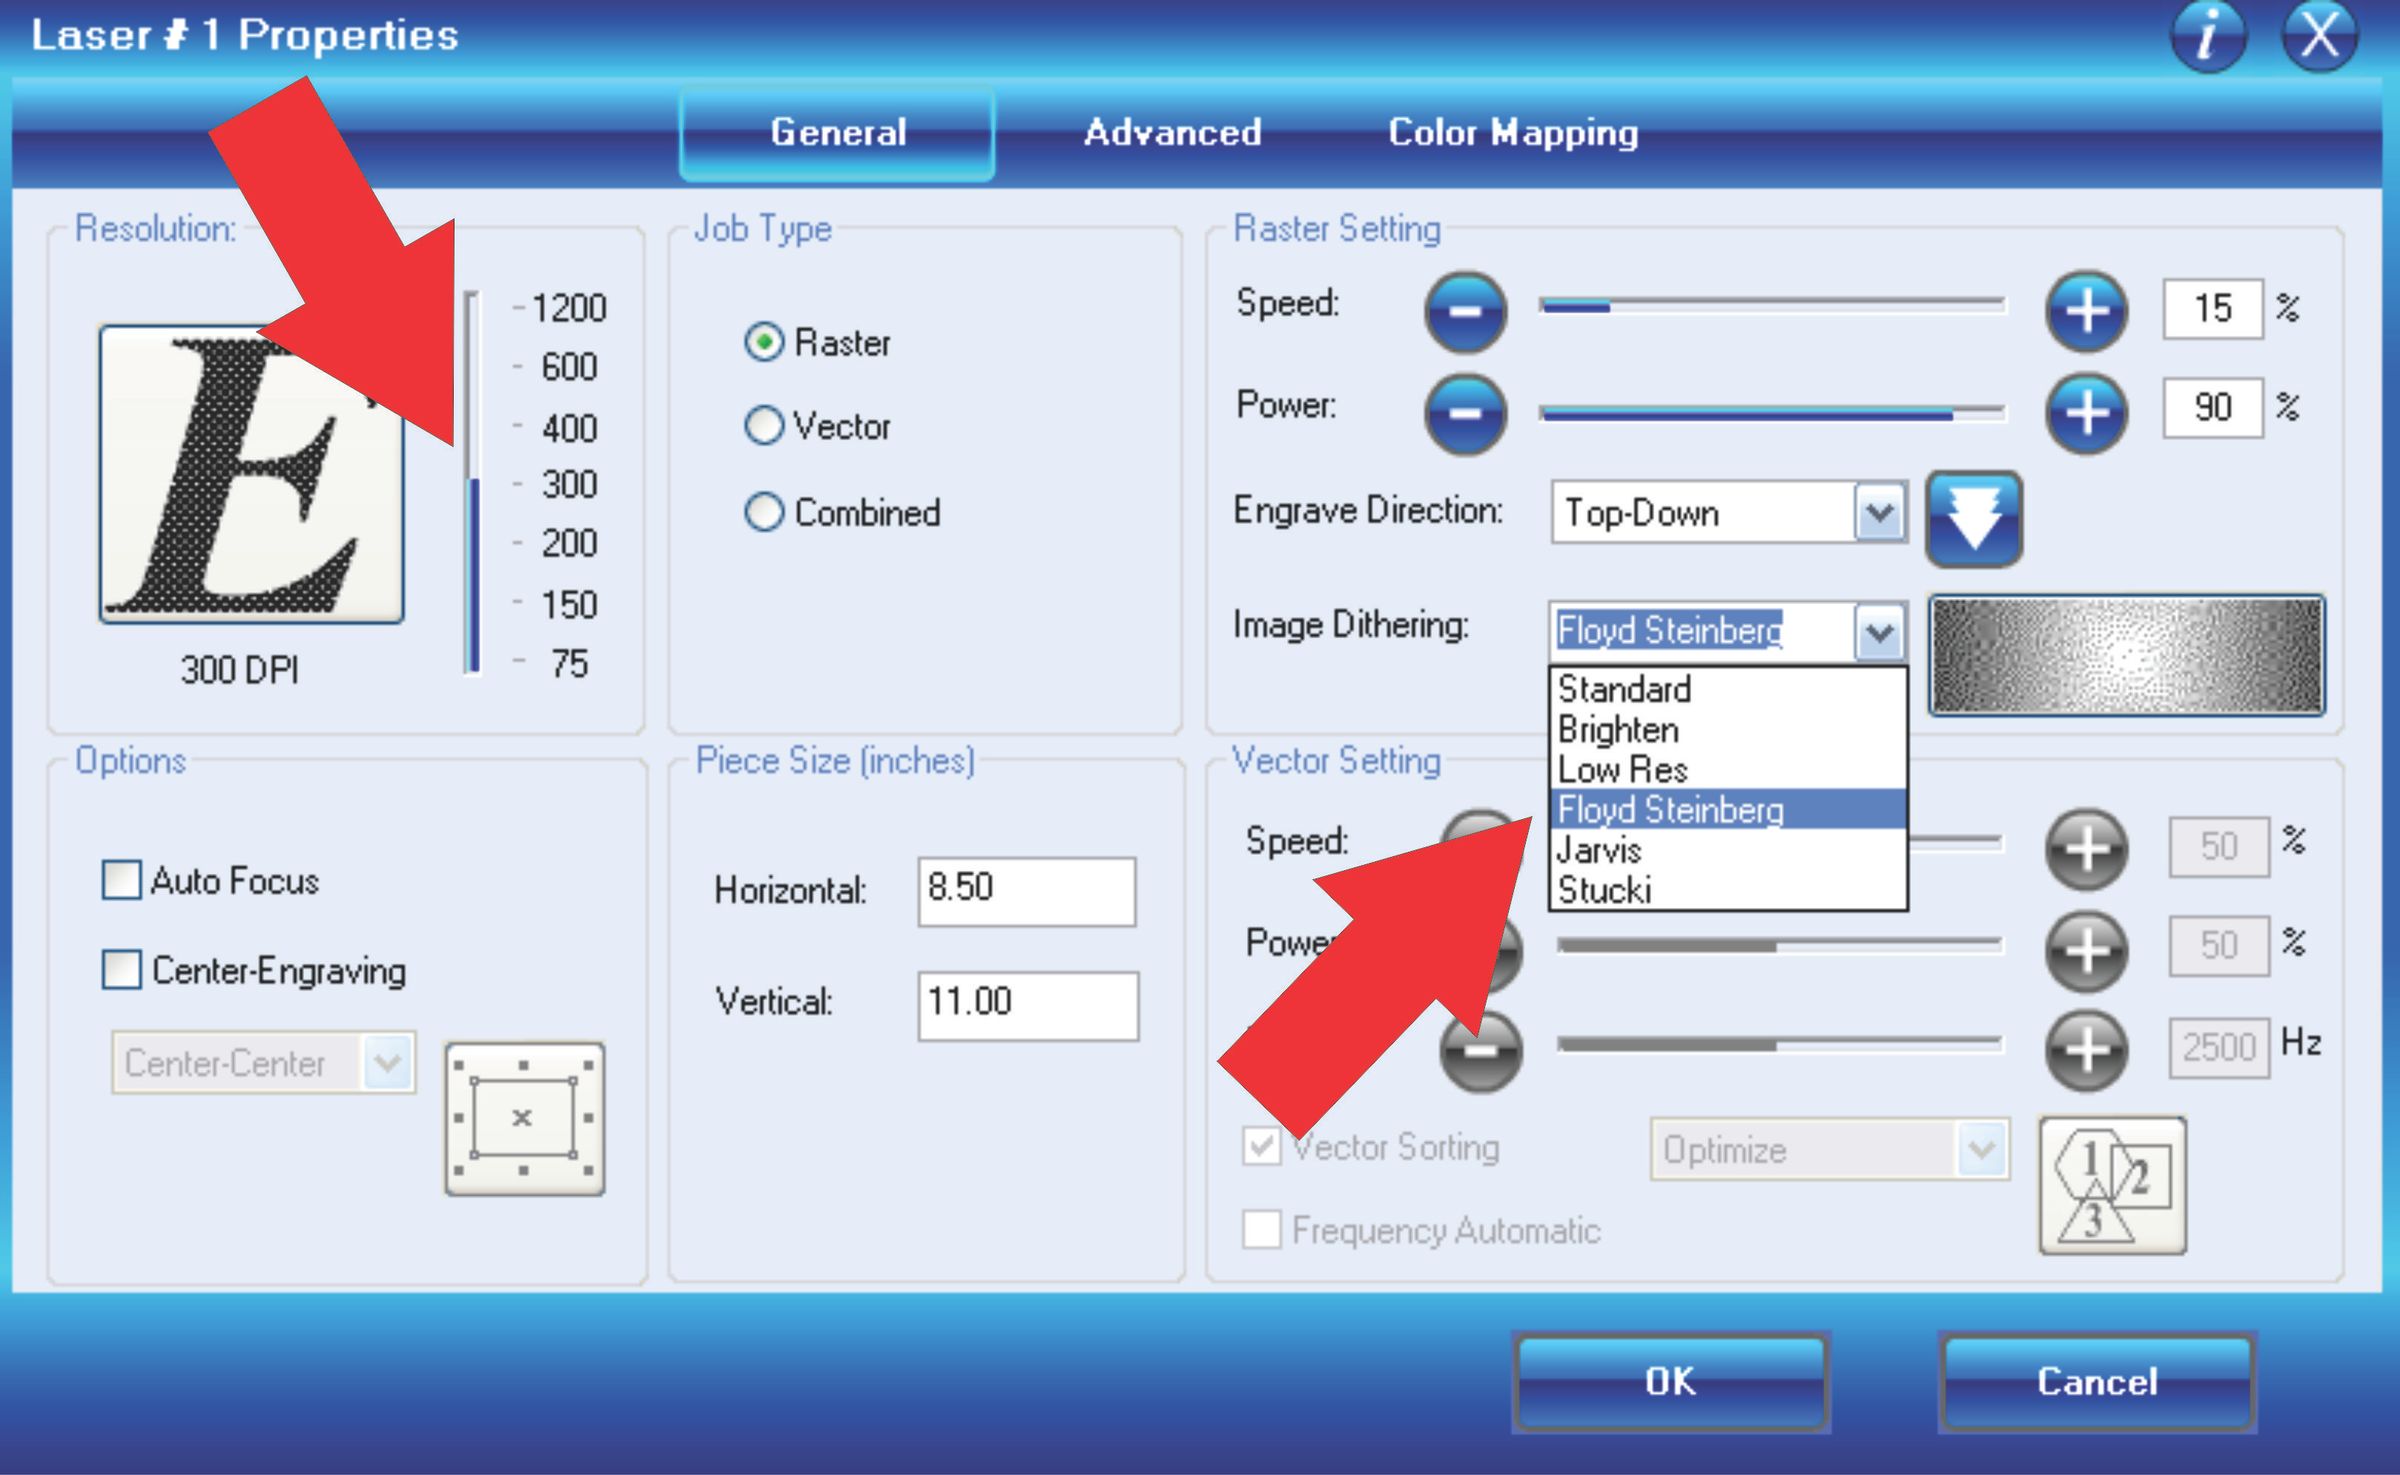Increase raster power with plus button
Screen dimensions: 2400x1475
tap(2086, 413)
